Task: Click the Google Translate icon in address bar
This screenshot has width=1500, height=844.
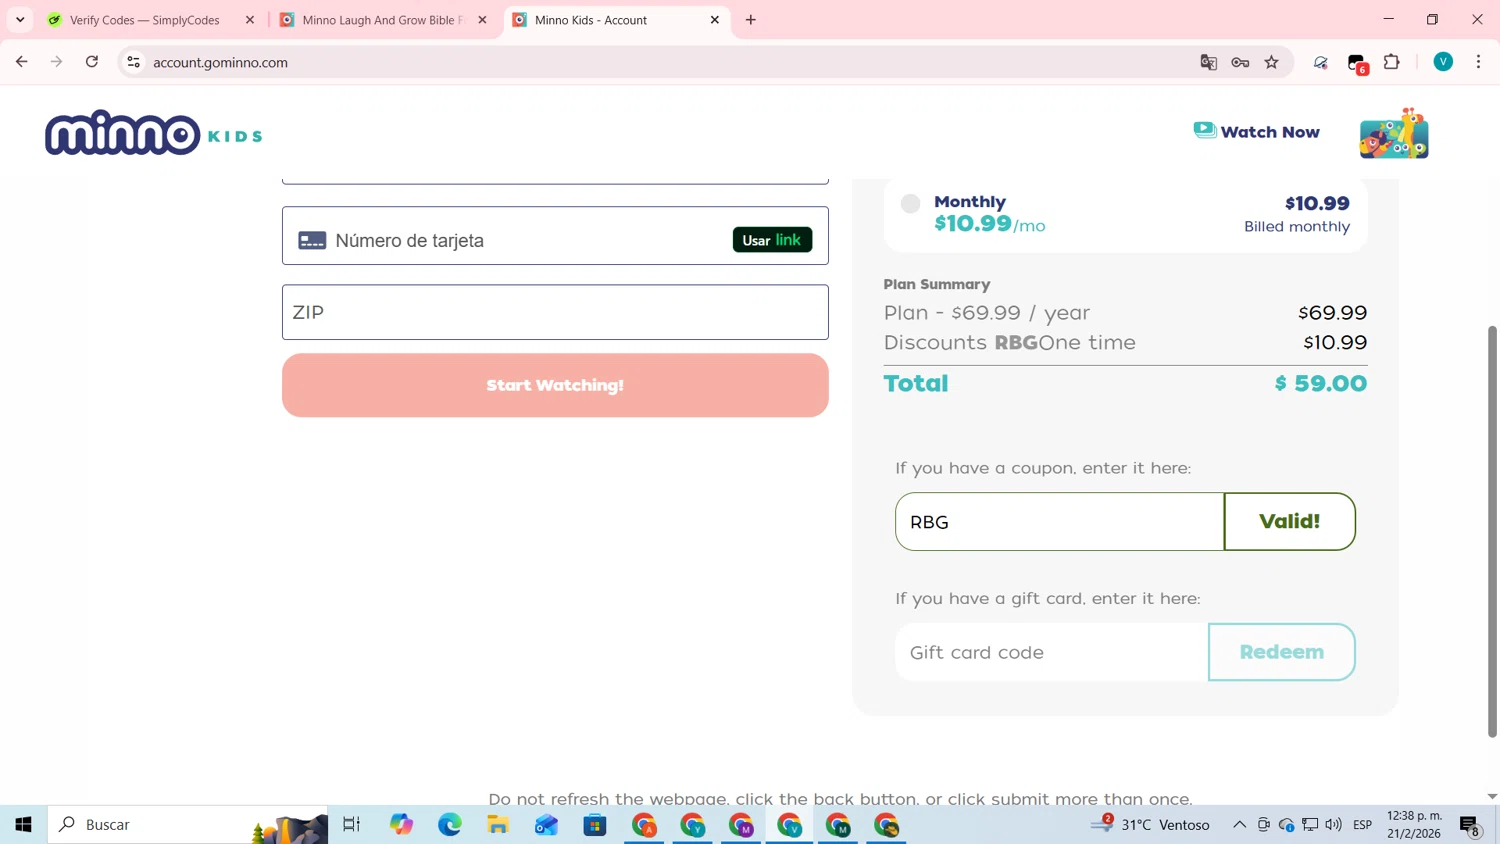Action: tap(1208, 62)
